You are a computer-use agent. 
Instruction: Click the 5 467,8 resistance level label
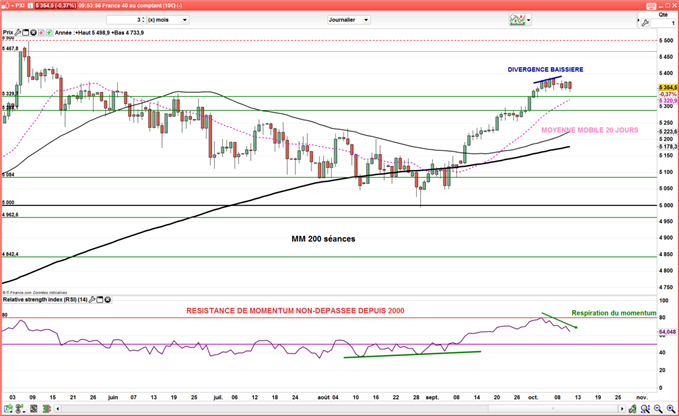[10, 48]
